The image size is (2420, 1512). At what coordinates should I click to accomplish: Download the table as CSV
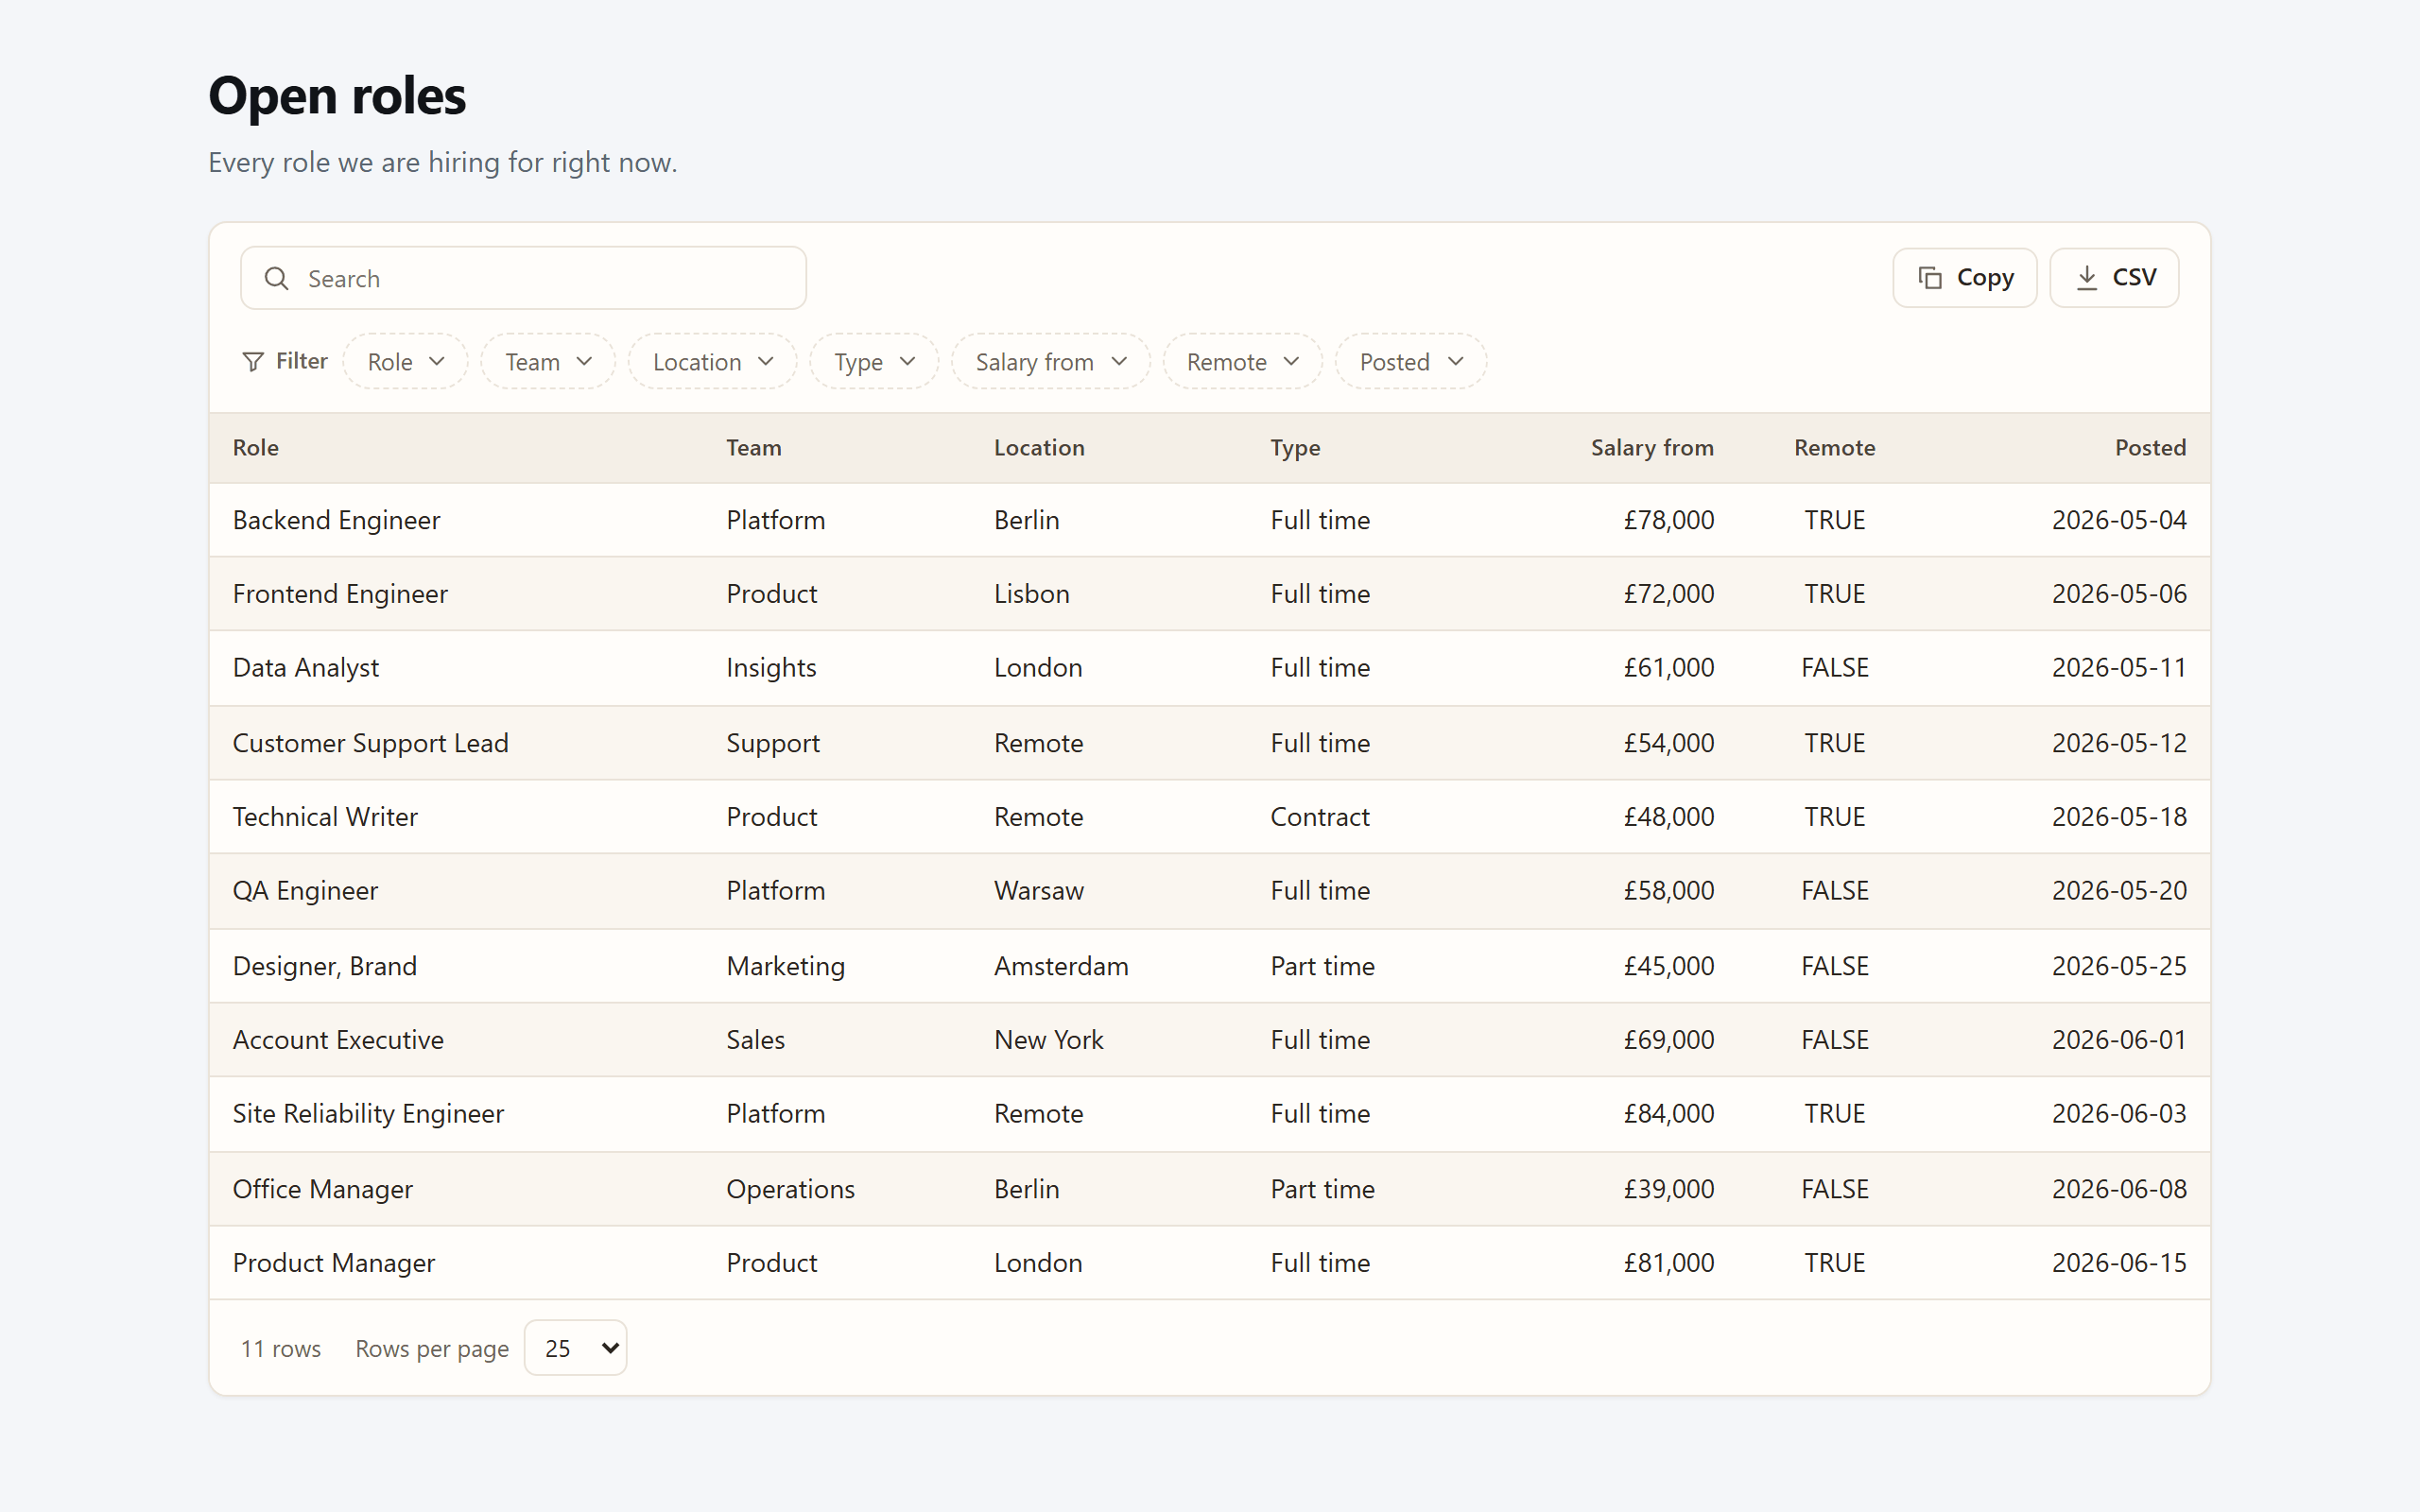pos(2114,278)
